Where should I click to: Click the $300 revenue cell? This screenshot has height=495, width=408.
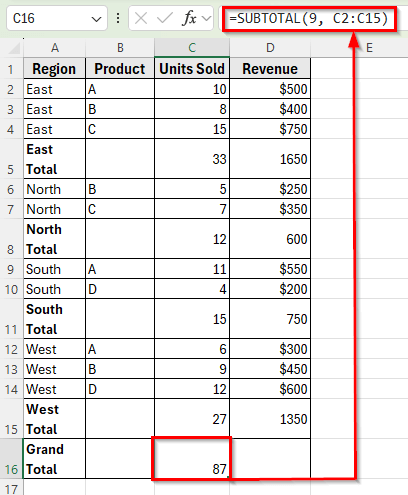click(270, 349)
